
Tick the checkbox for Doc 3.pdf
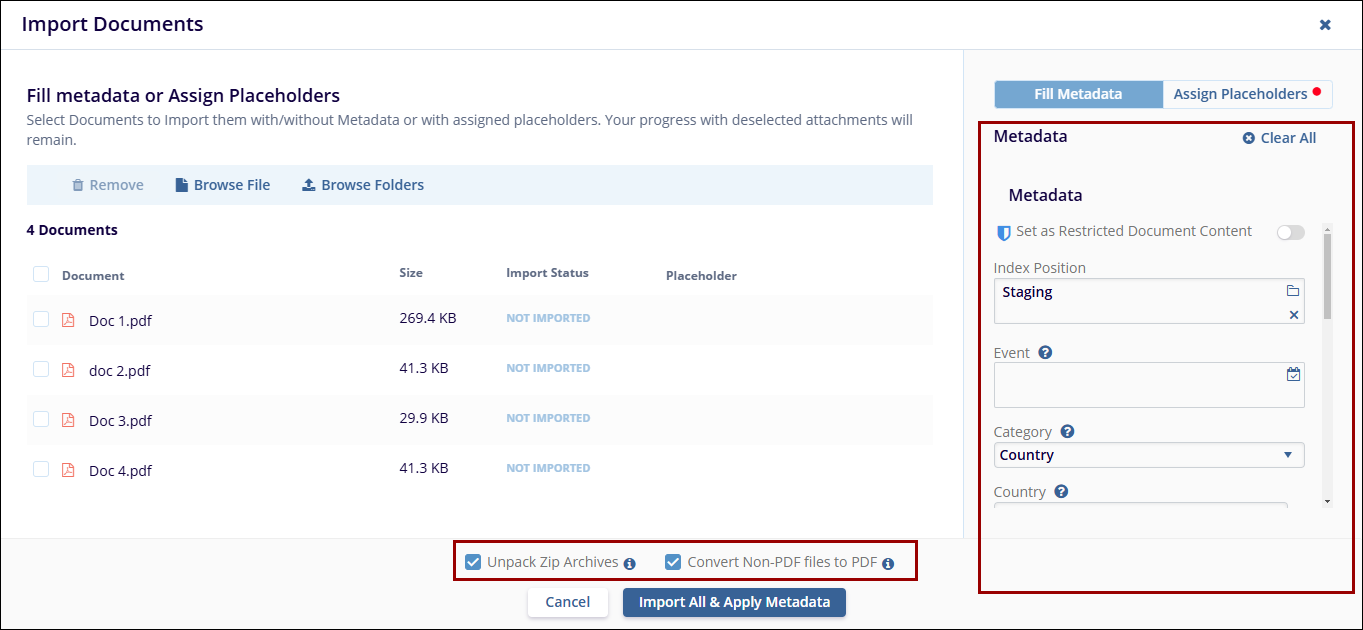[41, 419]
